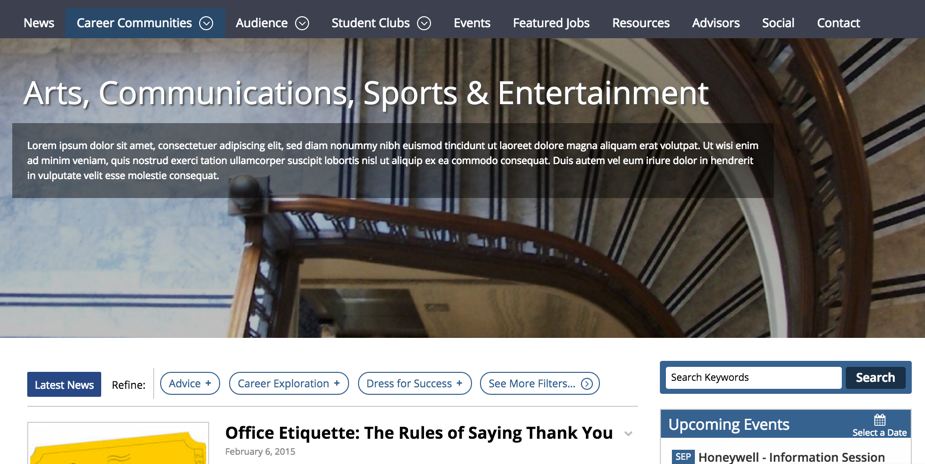The width and height of the screenshot is (925, 464).
Task: Expand the Career Communities dropdown arrow
Action: (x=206, y=23)
